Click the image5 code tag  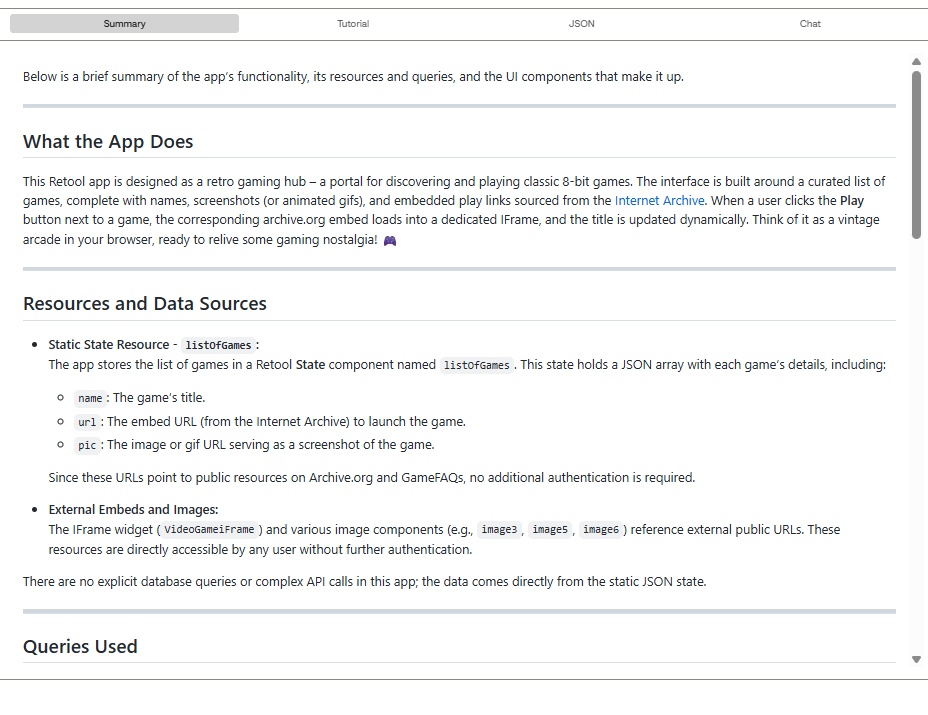click(x=550, y=530)
